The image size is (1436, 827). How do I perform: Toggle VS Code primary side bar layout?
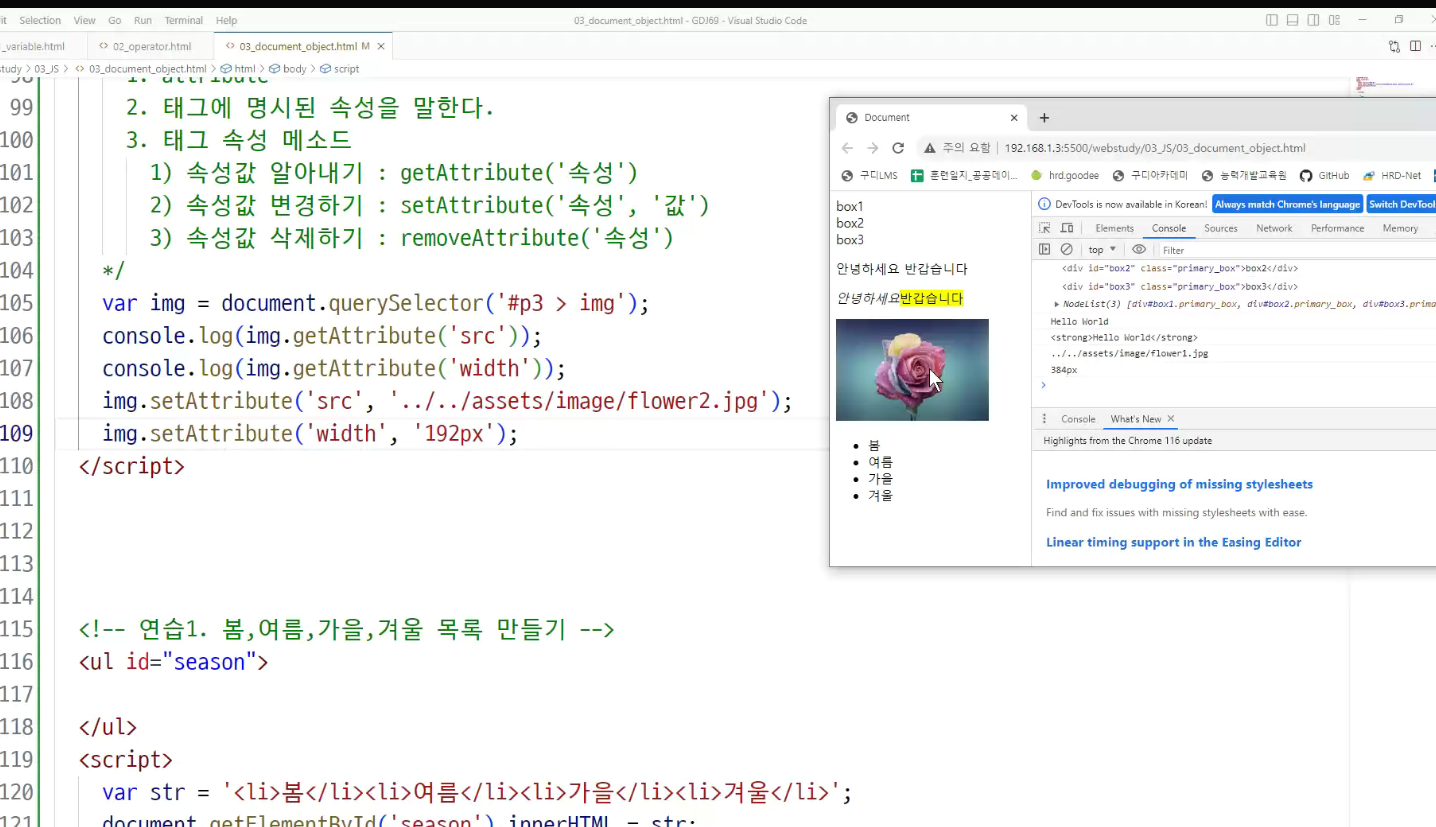1272,20
